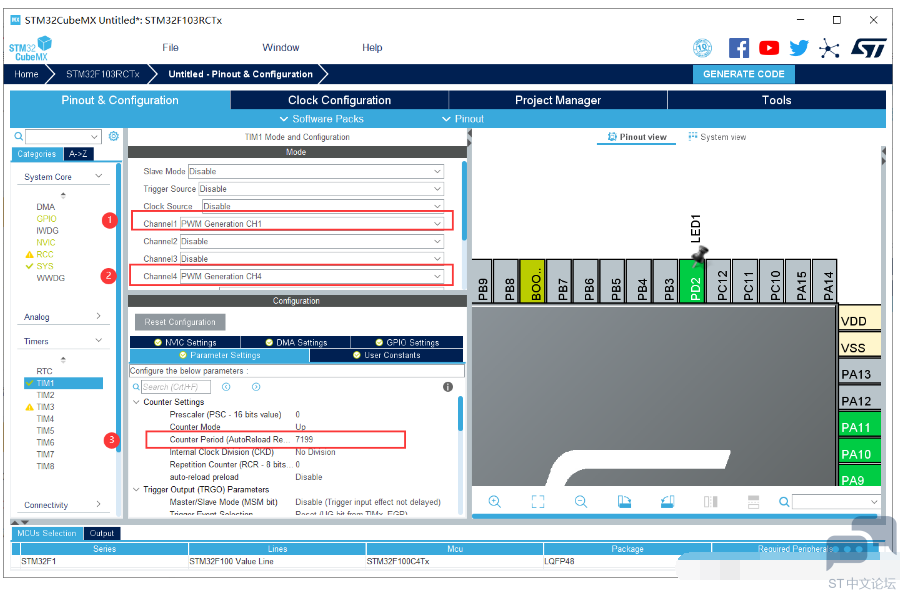Open the Pinout dropdown menu

463,118
